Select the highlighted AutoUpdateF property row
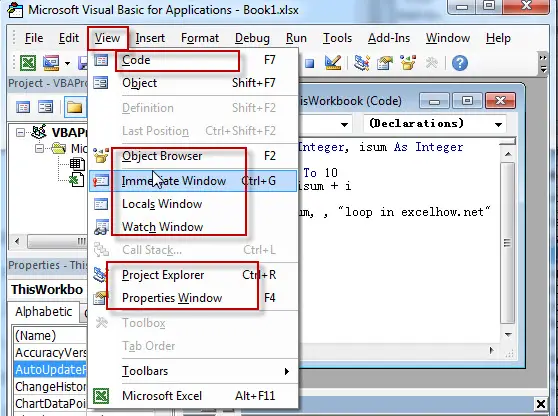 50,370
